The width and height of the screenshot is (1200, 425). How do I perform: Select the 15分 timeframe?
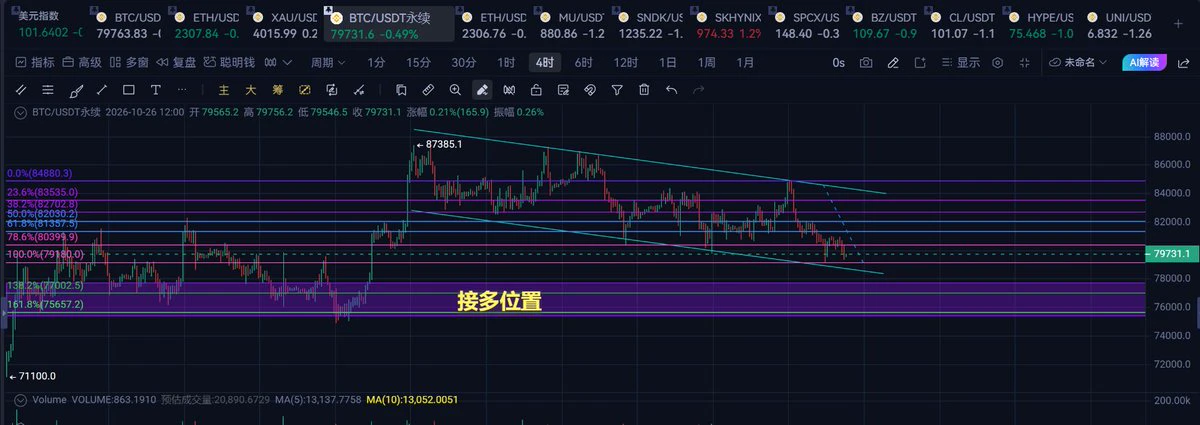[x=418, y=62]
